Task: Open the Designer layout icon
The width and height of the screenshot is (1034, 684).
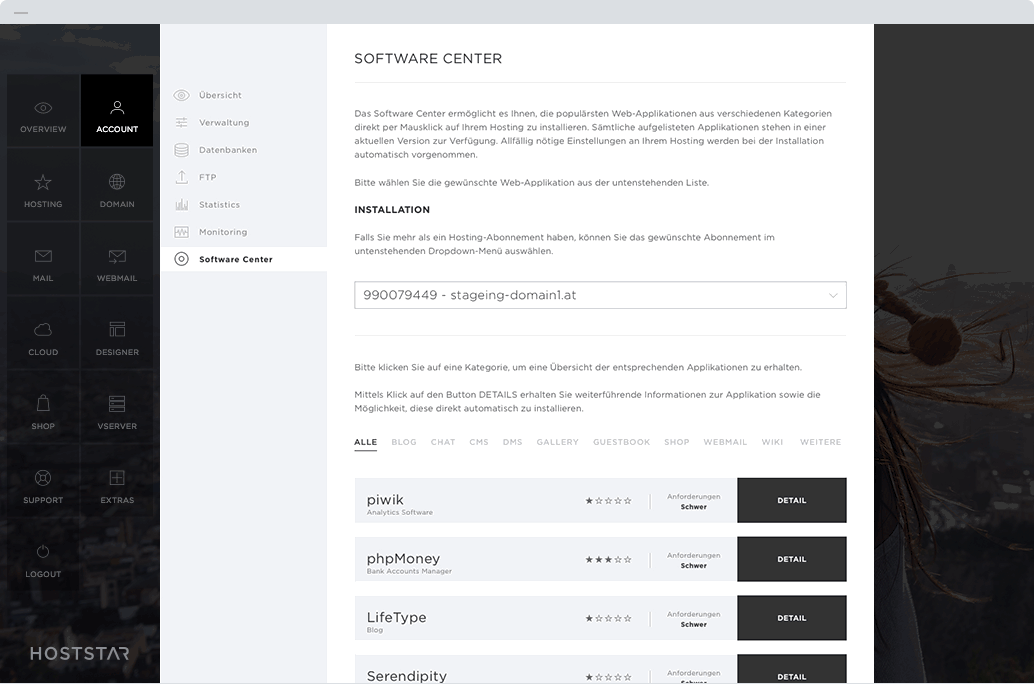Action: pos(117,329)
